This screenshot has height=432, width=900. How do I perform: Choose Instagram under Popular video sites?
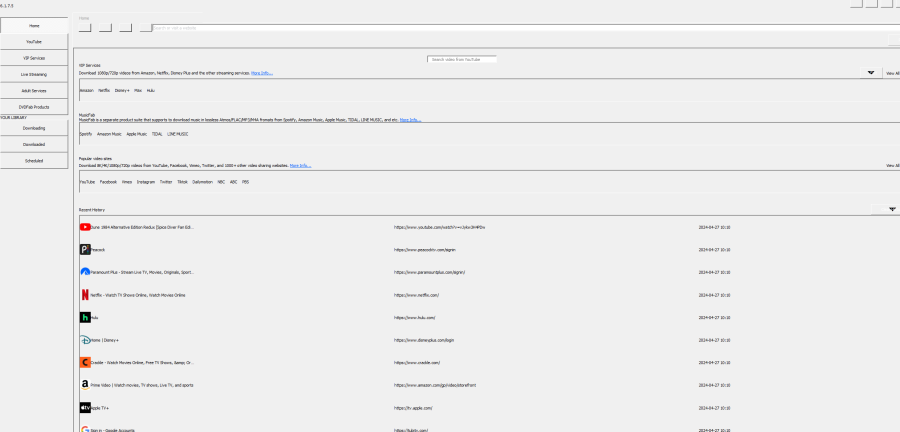coord(146,181)
